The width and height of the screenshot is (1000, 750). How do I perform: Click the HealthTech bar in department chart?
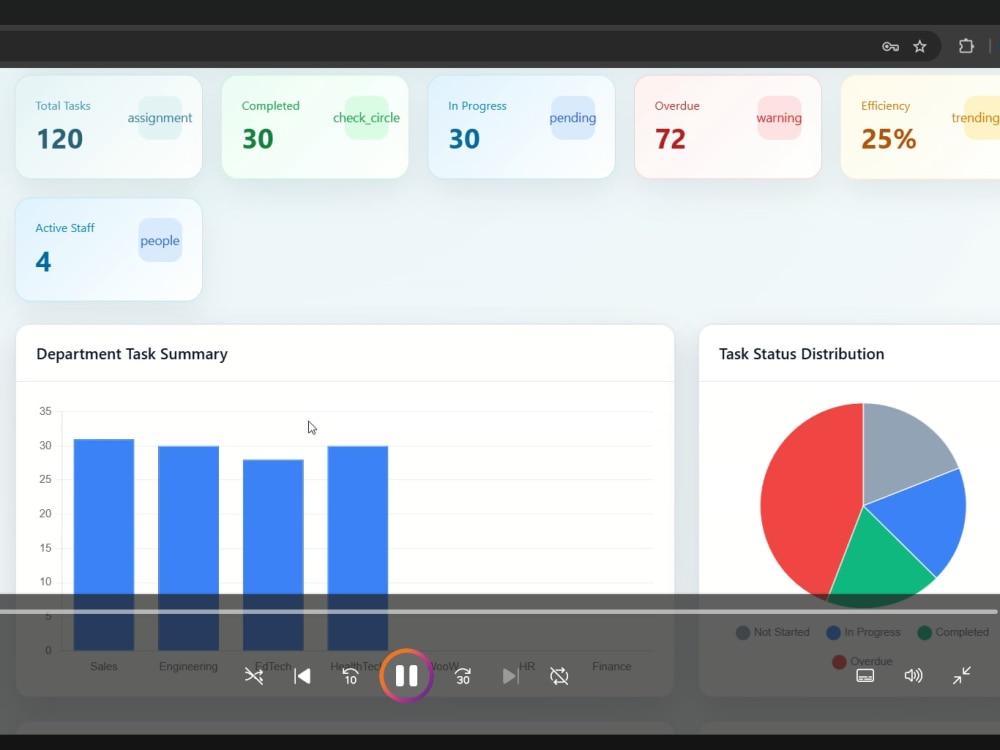coord(358,548)
